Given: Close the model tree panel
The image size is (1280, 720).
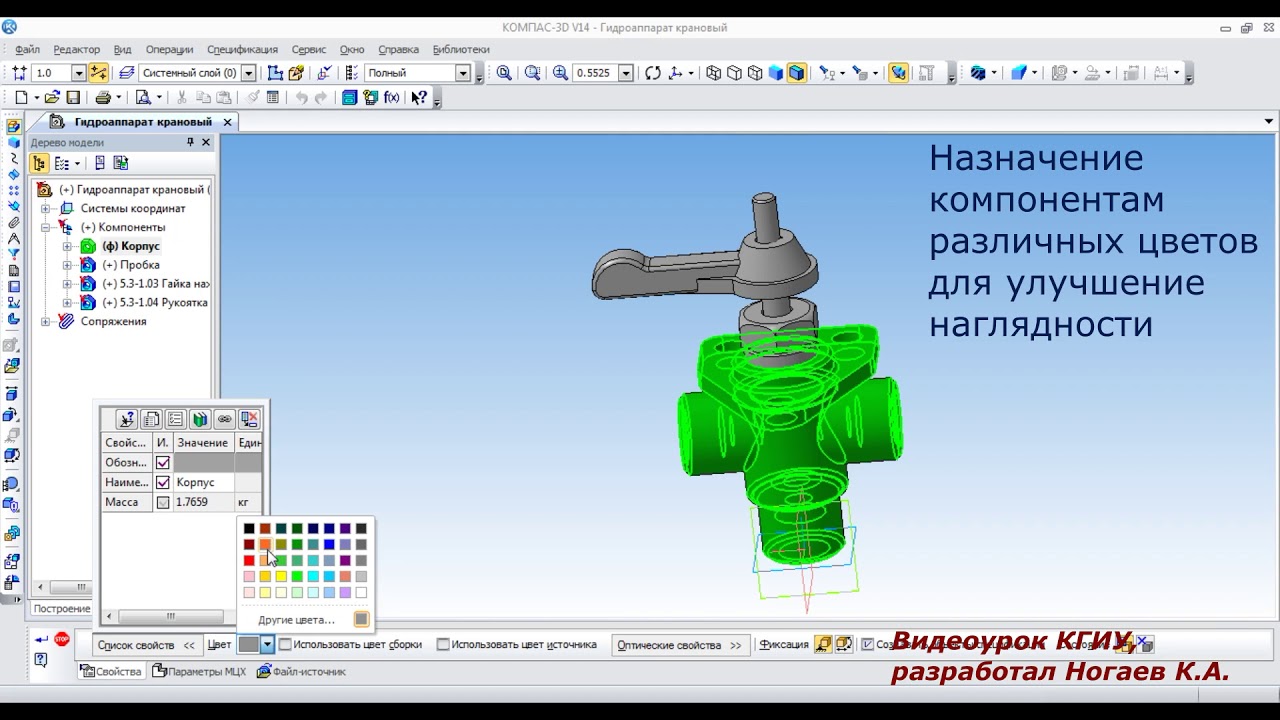Looking at the screenshot, I should tap(206, 142).
